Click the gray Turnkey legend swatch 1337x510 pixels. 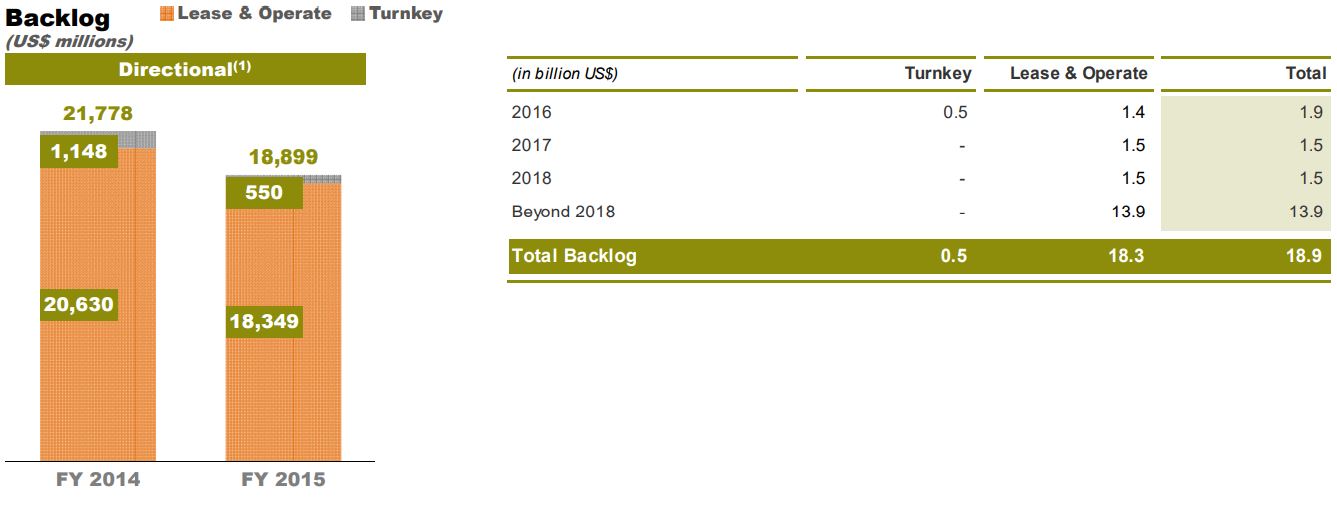pos(358,14)
